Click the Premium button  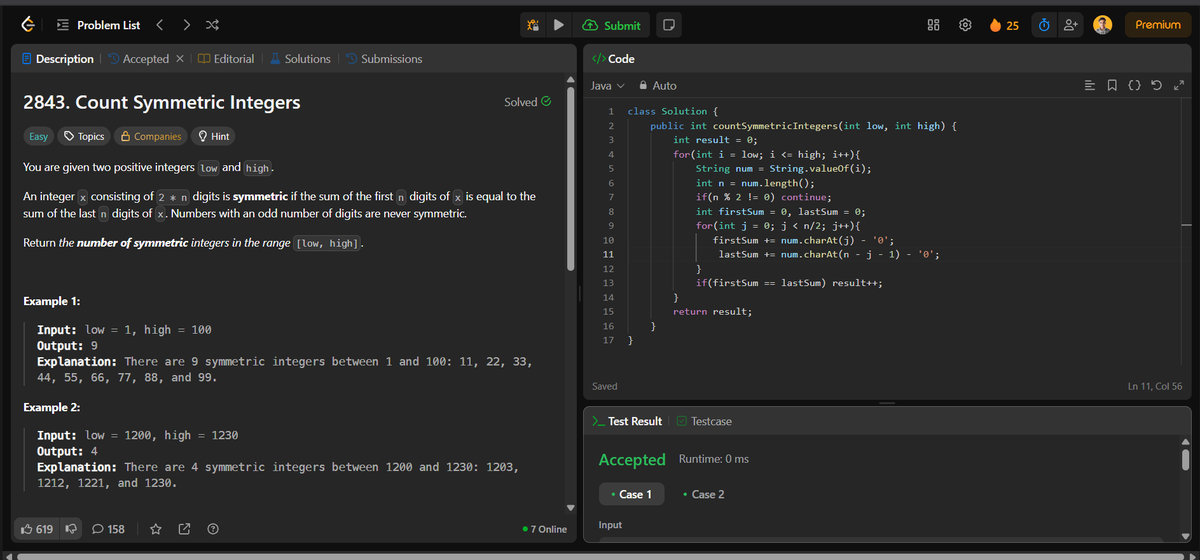coord(1157,25)
